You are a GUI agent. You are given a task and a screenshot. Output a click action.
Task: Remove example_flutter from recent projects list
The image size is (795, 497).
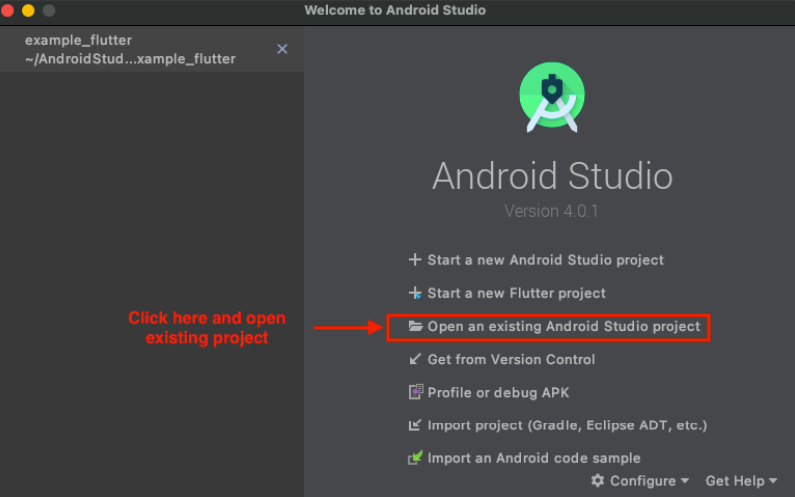[x=282, y=49]
